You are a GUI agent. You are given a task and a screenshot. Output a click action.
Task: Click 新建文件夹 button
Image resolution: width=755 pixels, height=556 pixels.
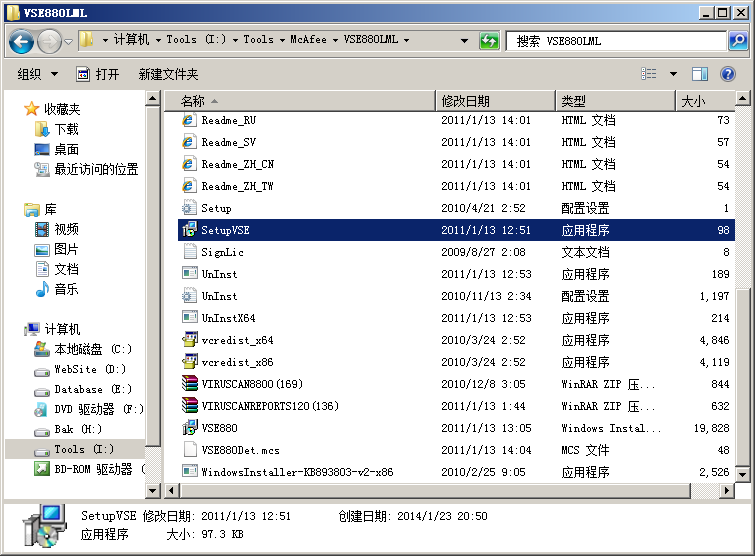168,74
